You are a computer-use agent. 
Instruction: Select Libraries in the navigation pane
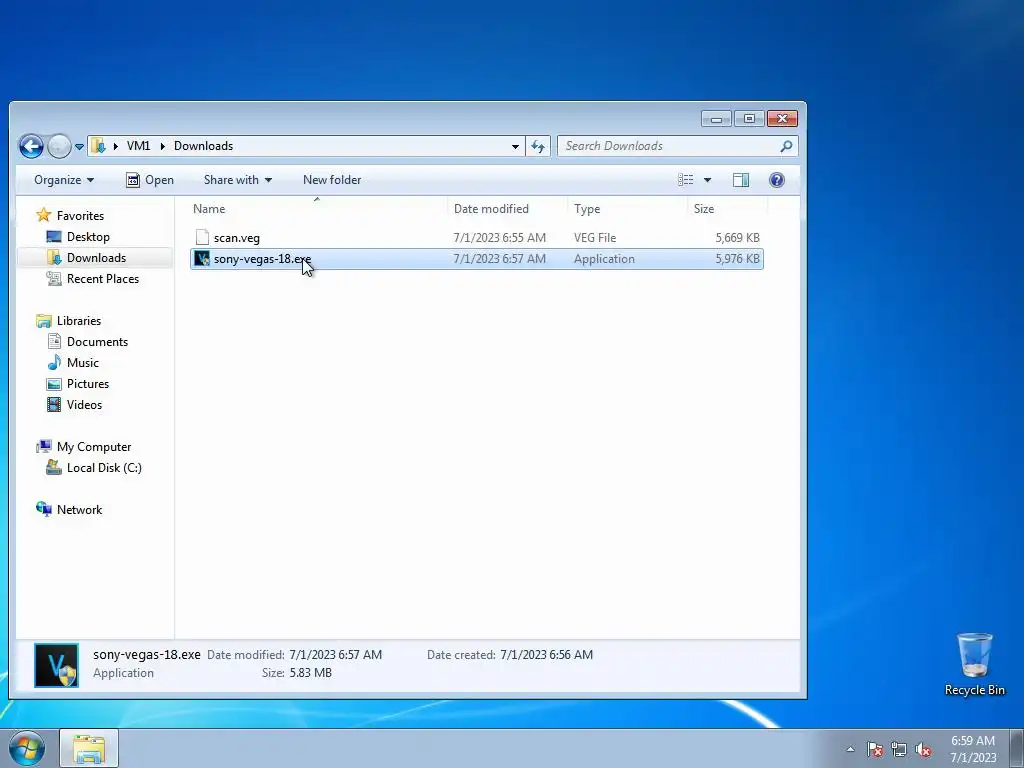point(78,321)
